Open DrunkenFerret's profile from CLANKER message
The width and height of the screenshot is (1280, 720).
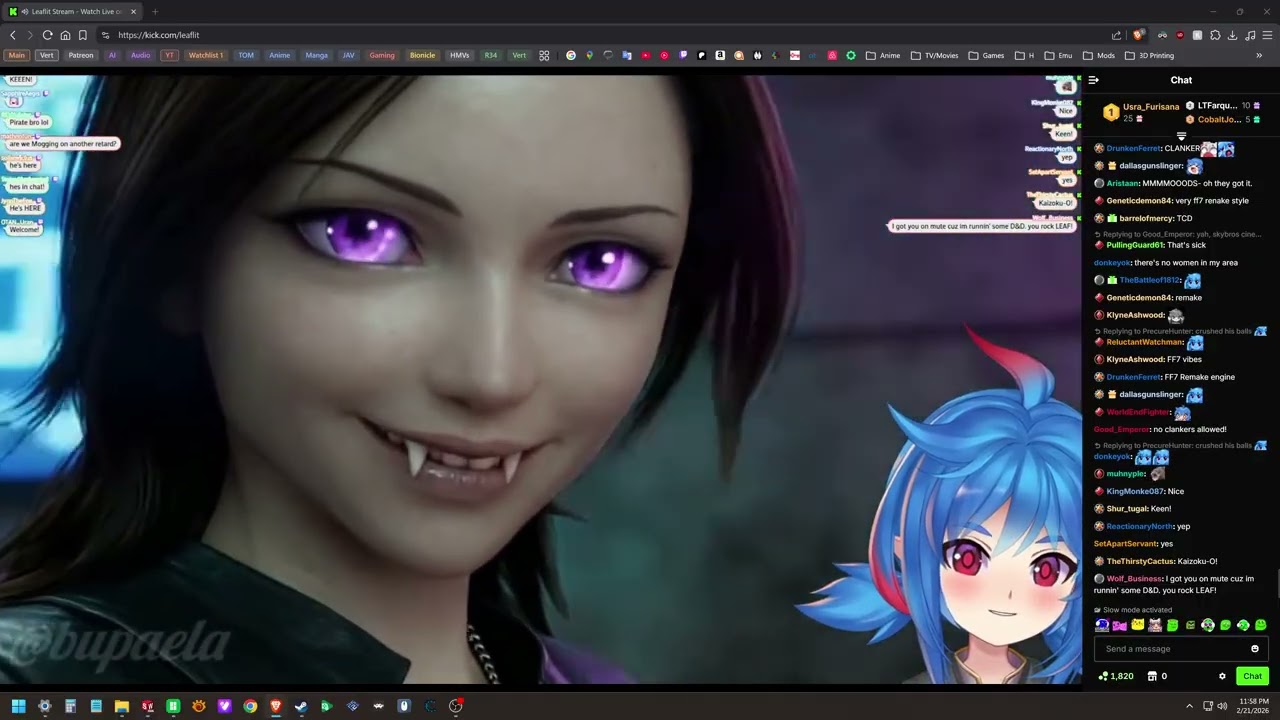(x=1133, y=149)
